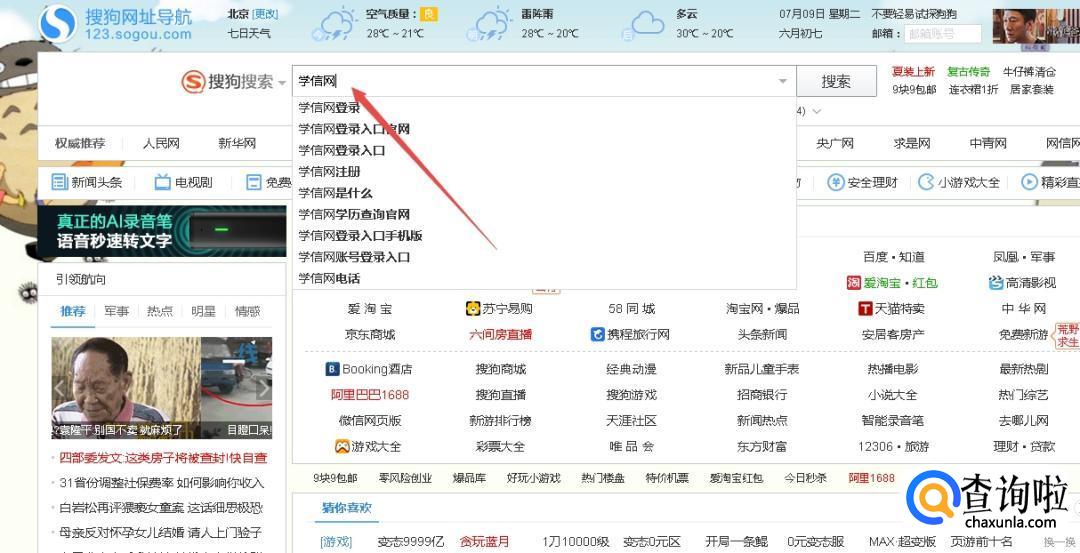Open the 东方财富 link

coord(762,446)
